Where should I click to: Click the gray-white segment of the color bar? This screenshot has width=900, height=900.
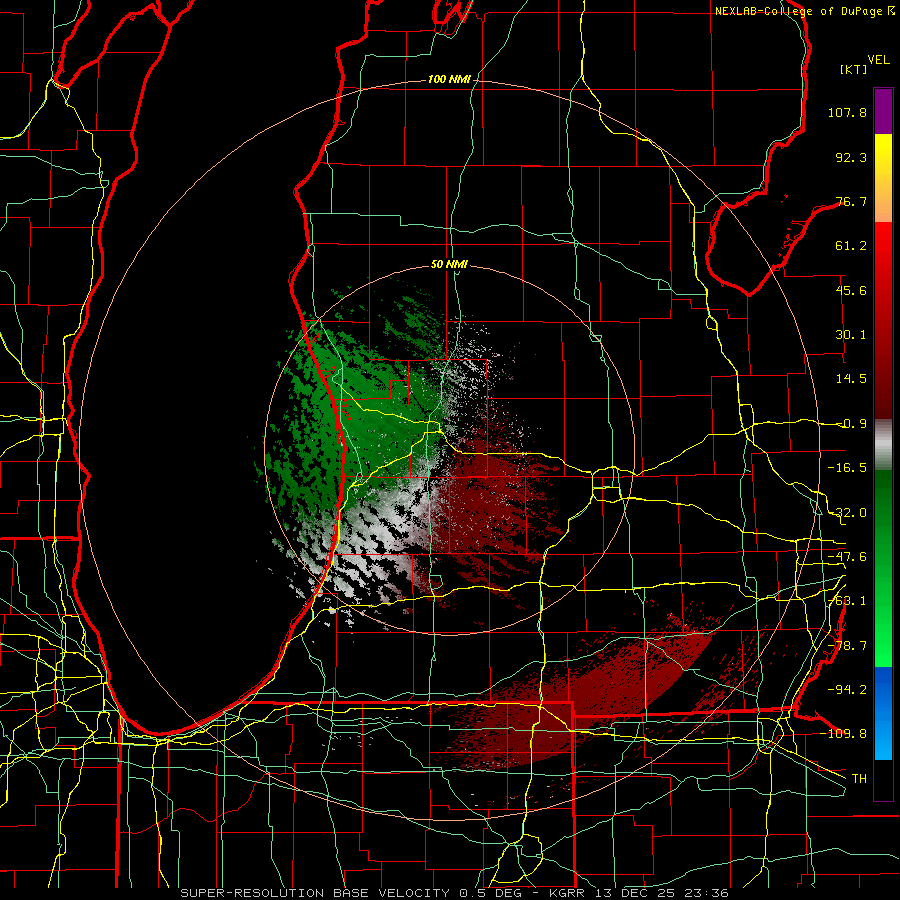coord(883,444)
